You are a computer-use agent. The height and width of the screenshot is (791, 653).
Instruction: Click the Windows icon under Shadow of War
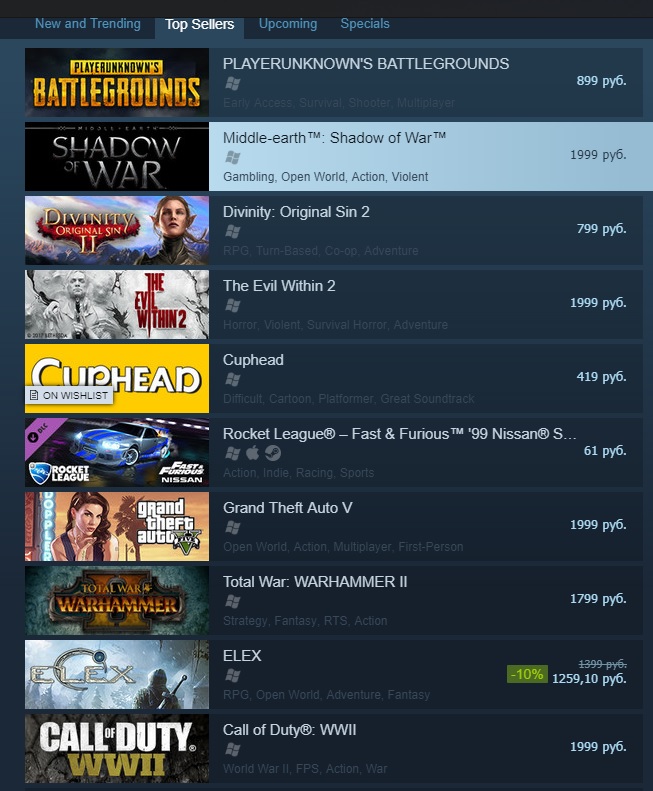pyautogui.click(x=232, y=157)
